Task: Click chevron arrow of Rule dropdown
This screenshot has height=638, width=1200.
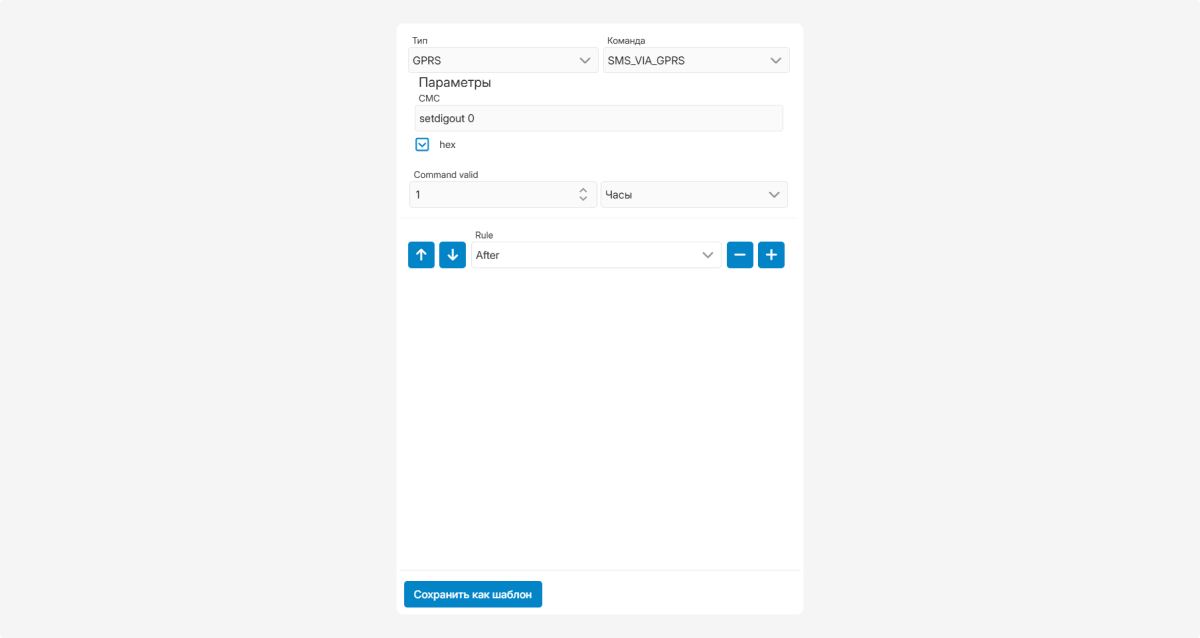Action: pos(708,255)
